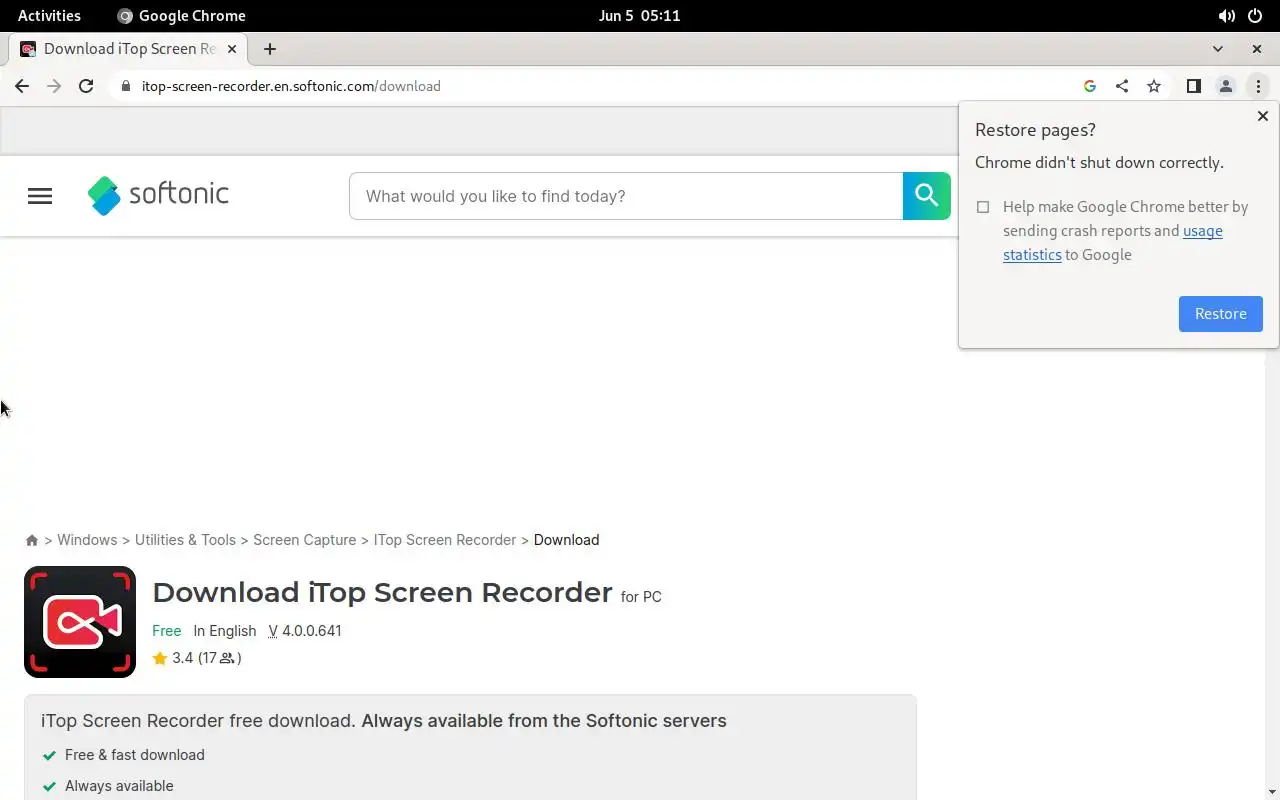
Task: Click the iTop Screen Recorder app icon
Action: tap(80, 622)
